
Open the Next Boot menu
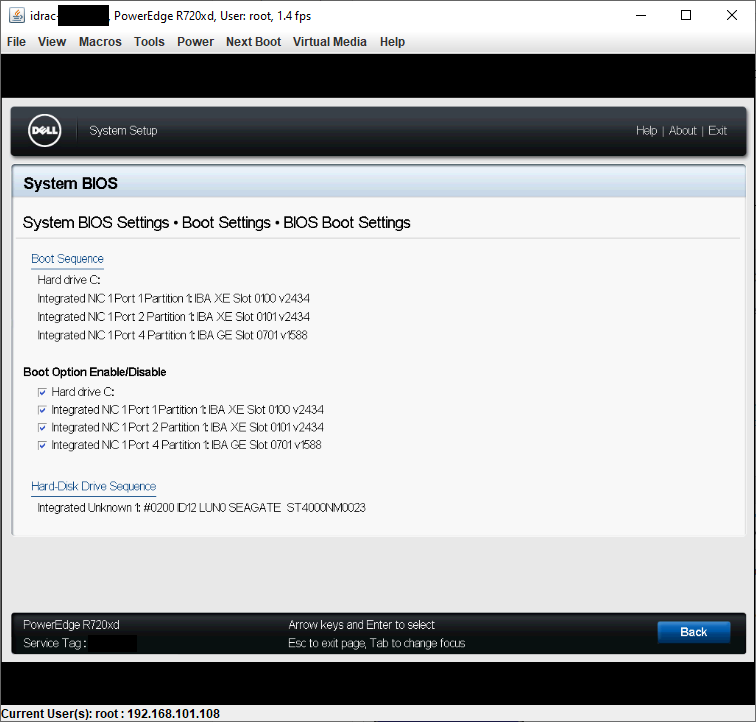254,42
